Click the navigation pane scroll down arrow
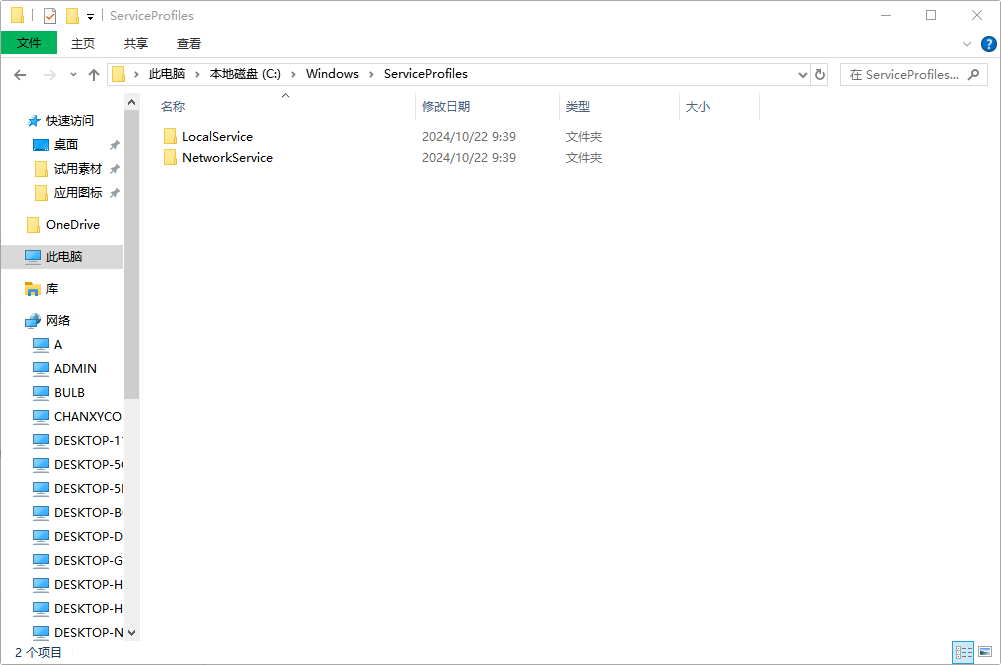The width and height of the screenshot is (1001, 665). (x=132, y=632)
